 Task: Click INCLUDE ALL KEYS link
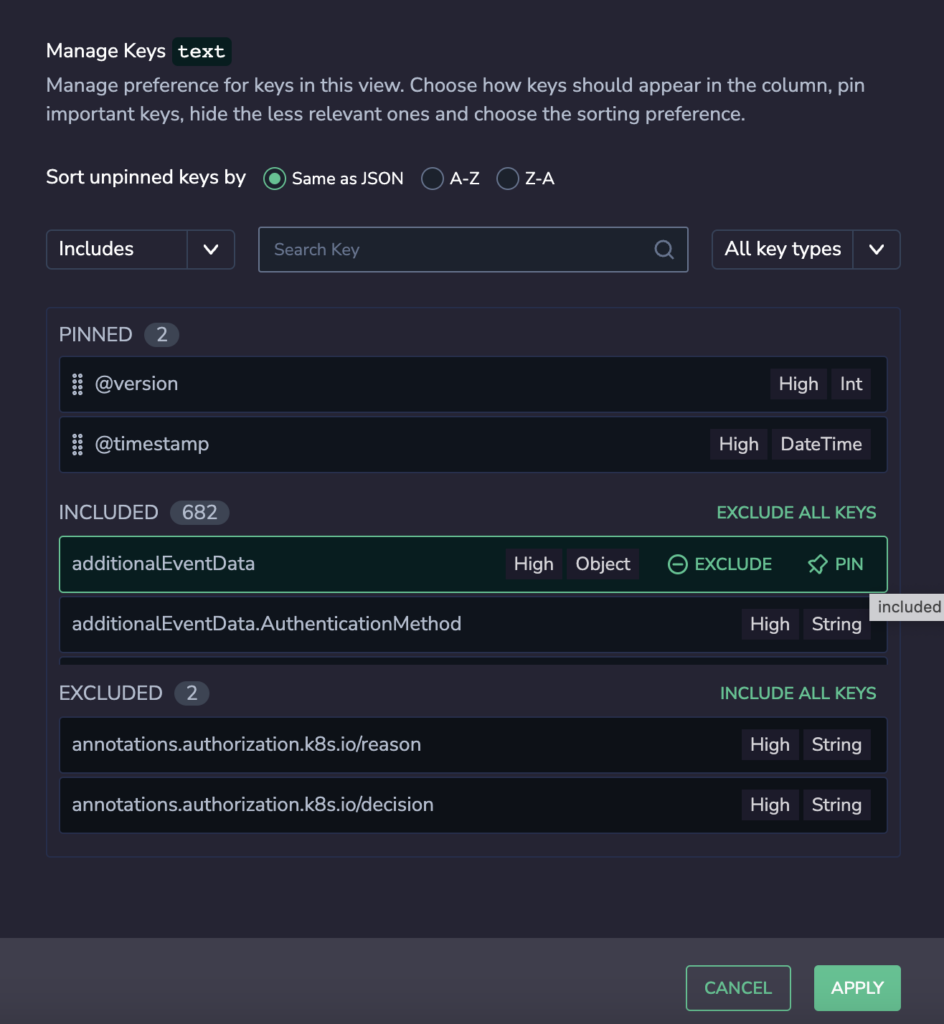[x=798, y=693]
